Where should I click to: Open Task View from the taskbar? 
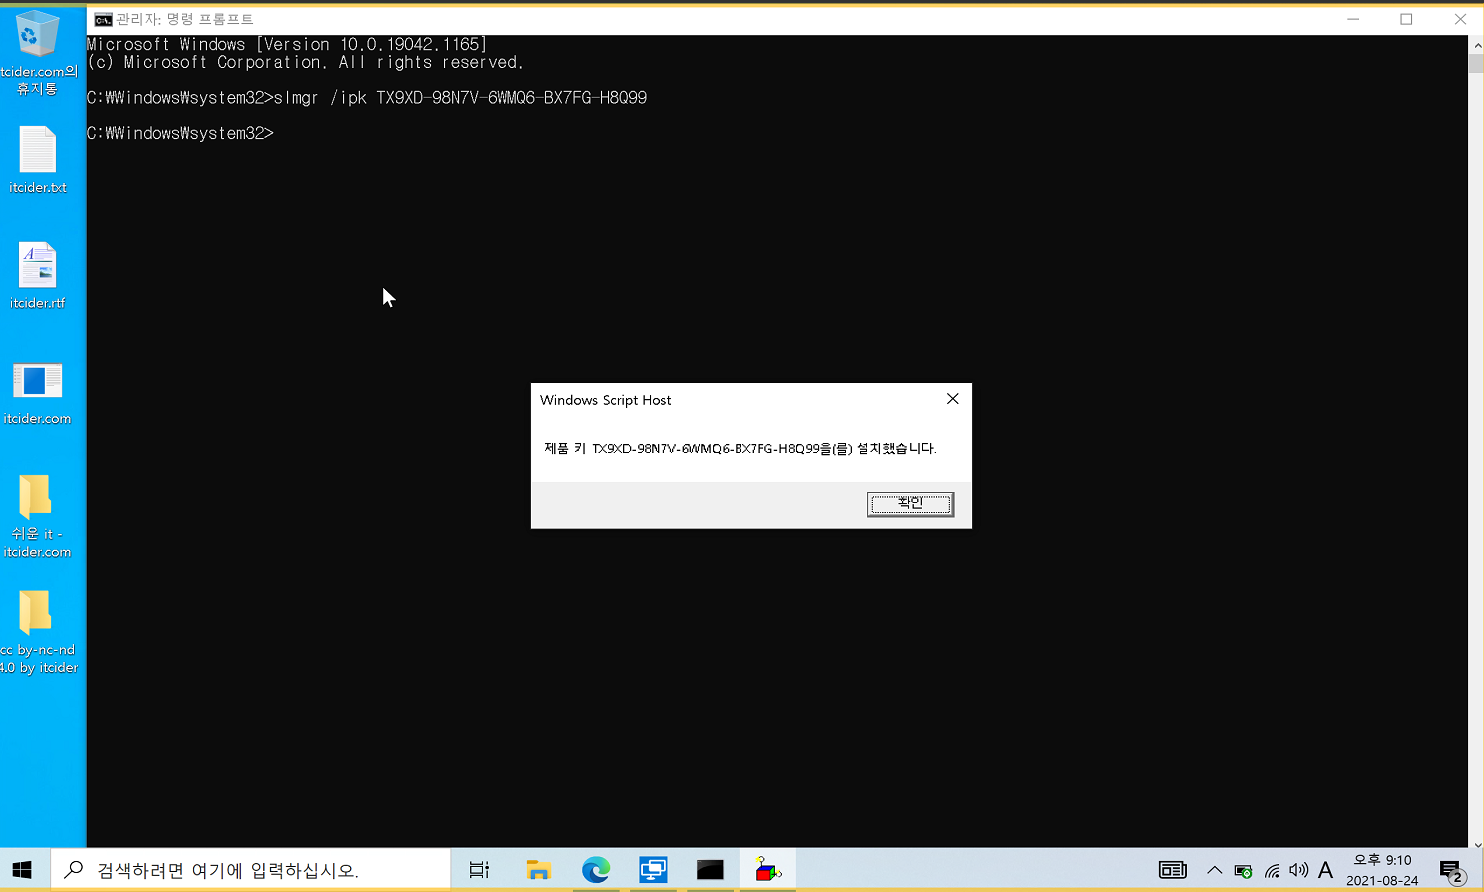point(479,870)
